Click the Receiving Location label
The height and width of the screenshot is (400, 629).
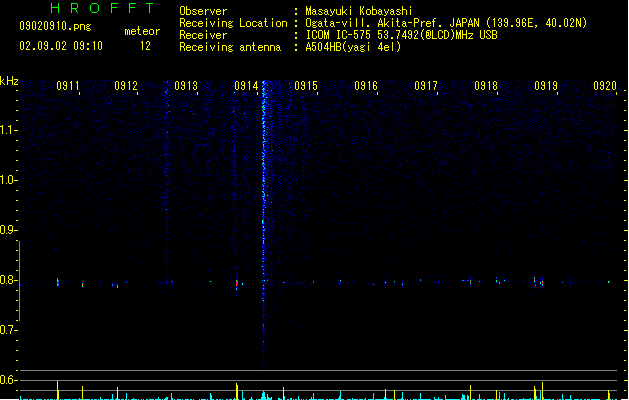click(233, 23)
